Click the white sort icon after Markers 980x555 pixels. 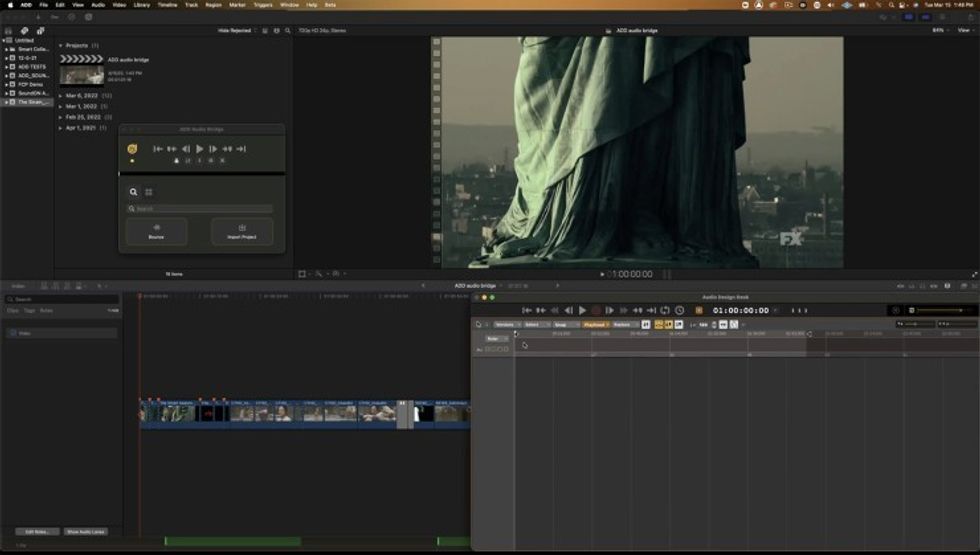646,324
